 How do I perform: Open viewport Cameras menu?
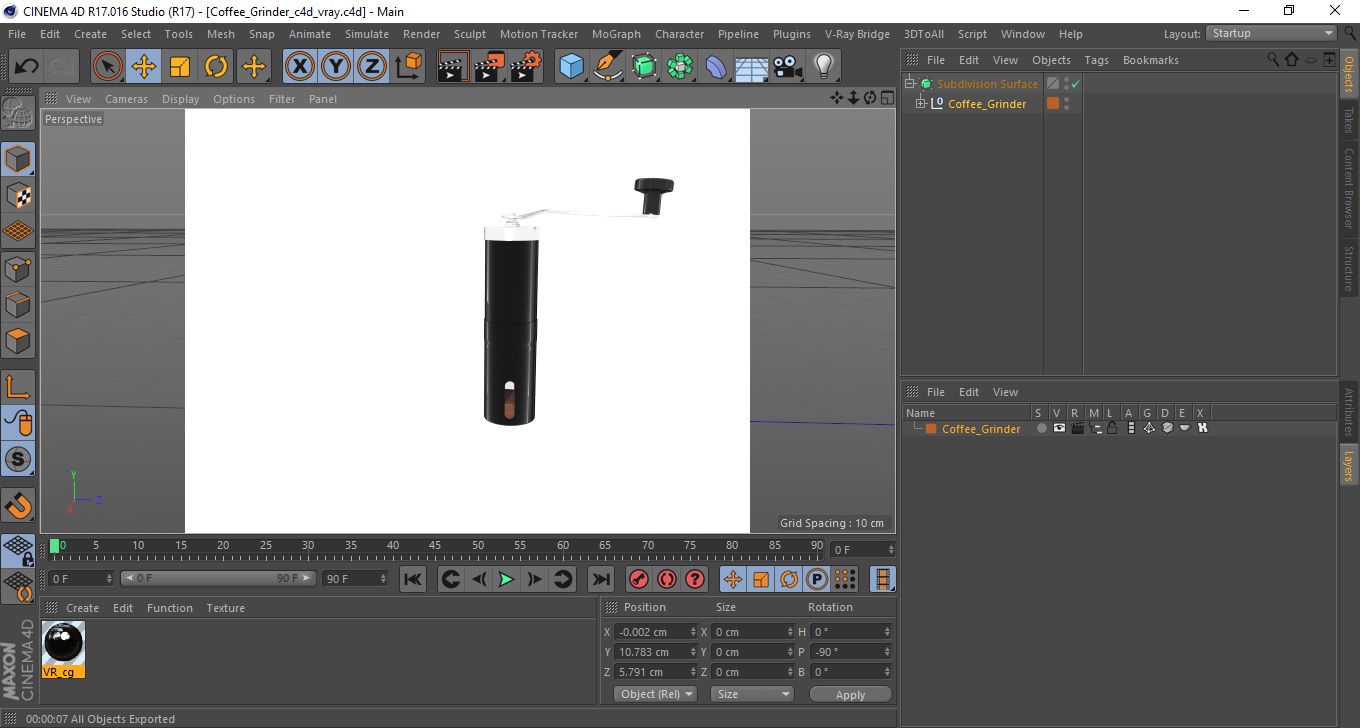pos(126,99)
